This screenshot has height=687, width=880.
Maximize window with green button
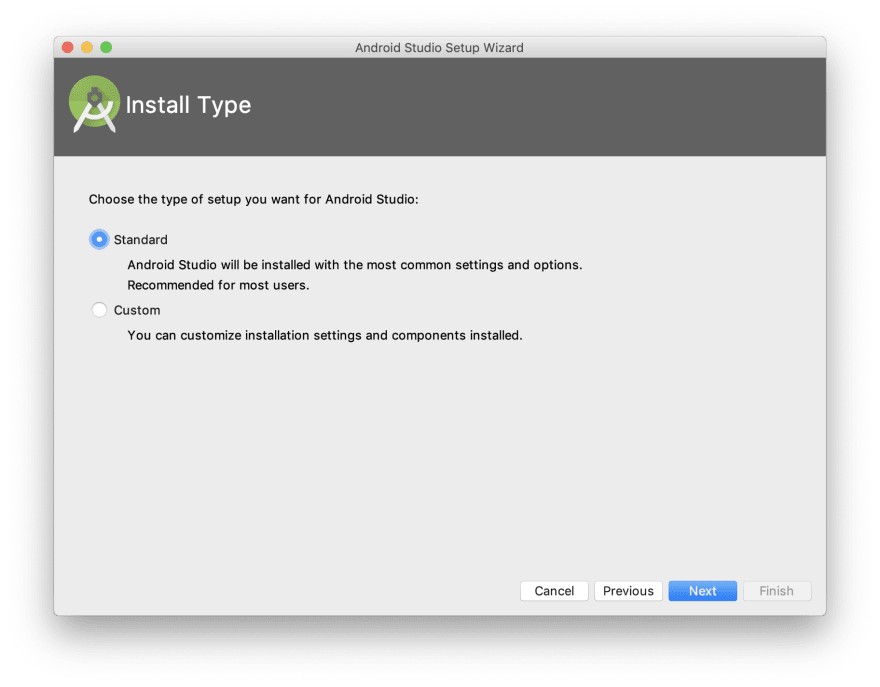(106, 47)
